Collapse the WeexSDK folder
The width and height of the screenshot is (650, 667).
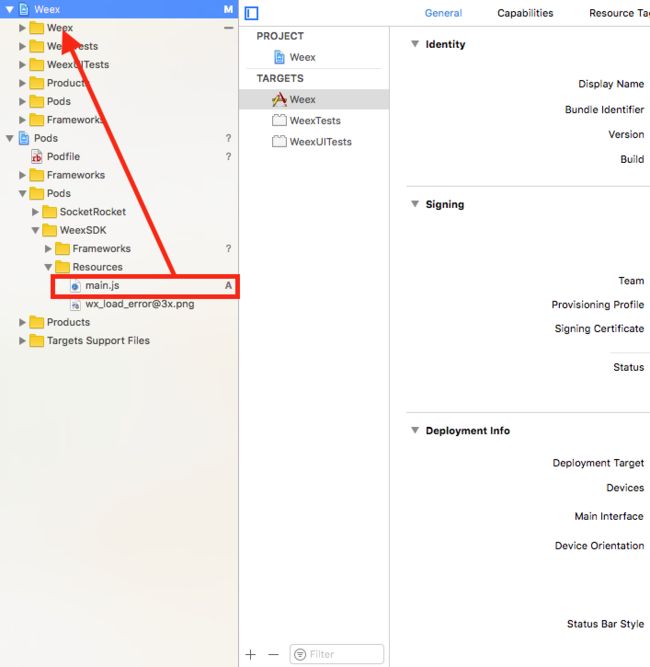tap(35, 231)
